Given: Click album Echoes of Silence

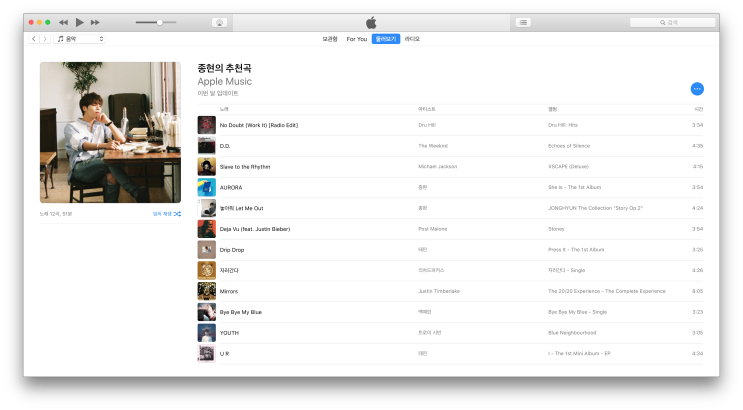Looking at the screenshot, I should (x=569, y=146).
